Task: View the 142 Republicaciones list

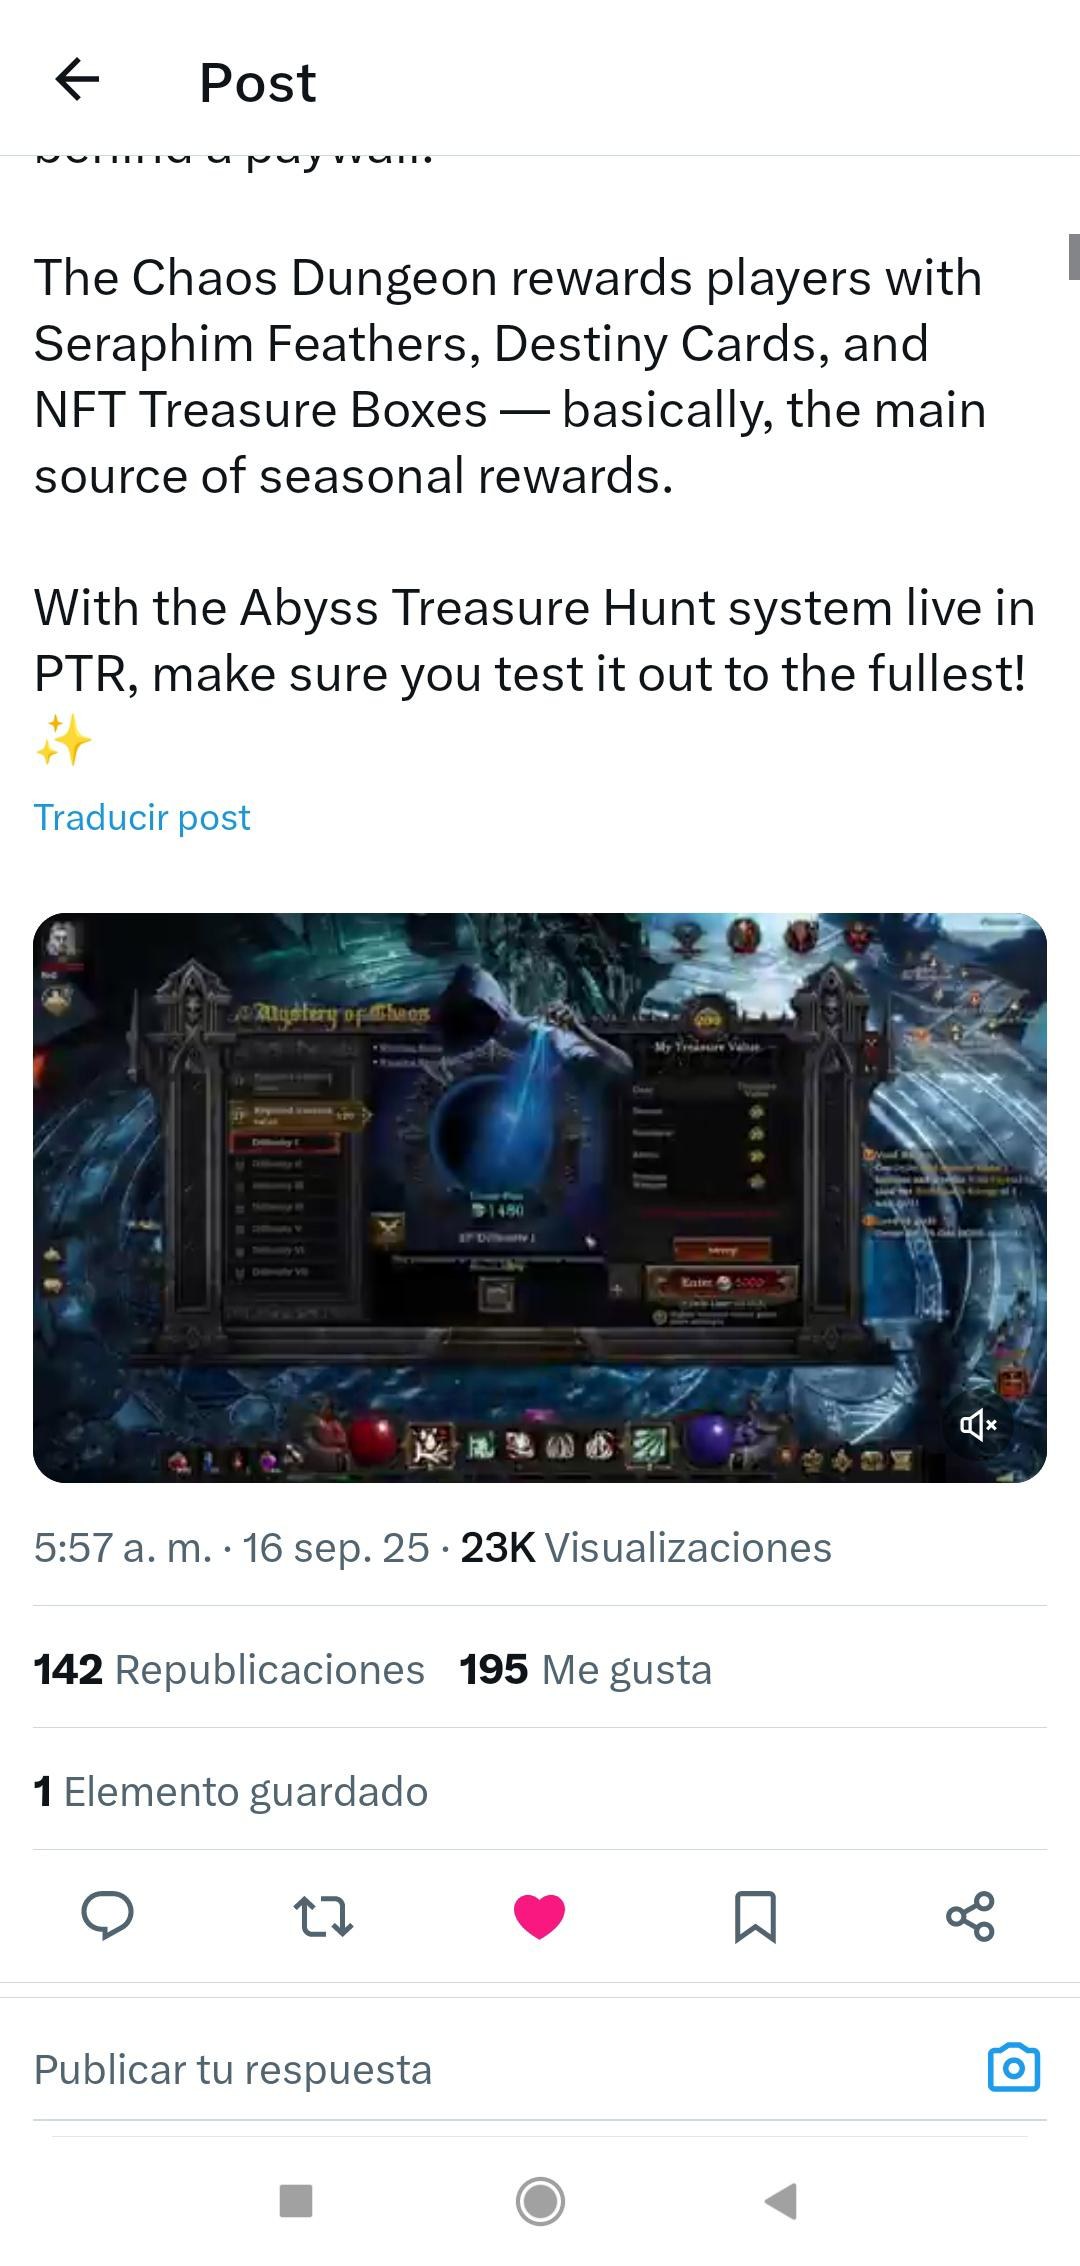Action: click(229, 1669)
